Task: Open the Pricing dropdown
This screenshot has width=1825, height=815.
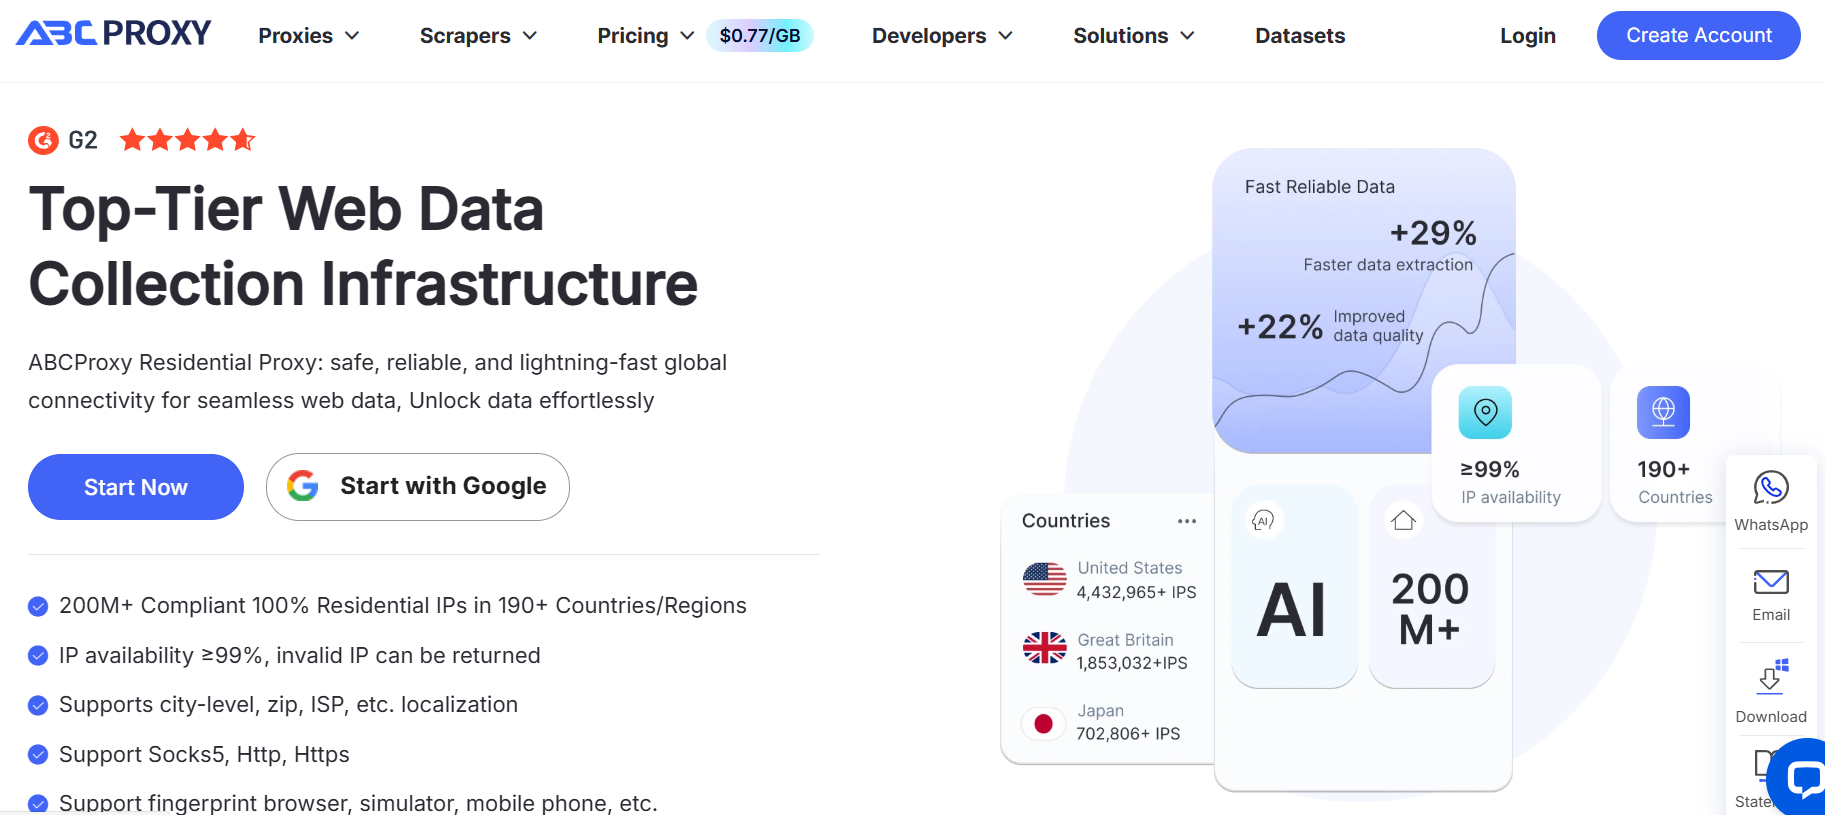Action: point(645,36)
